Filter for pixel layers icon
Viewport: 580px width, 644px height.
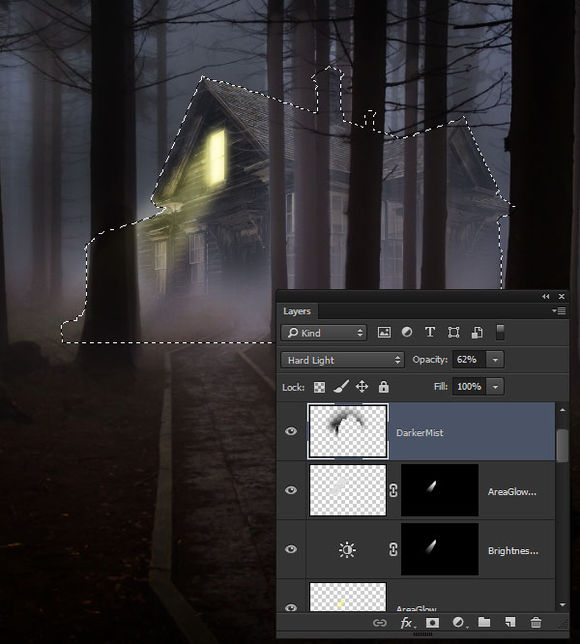[384, 332]
